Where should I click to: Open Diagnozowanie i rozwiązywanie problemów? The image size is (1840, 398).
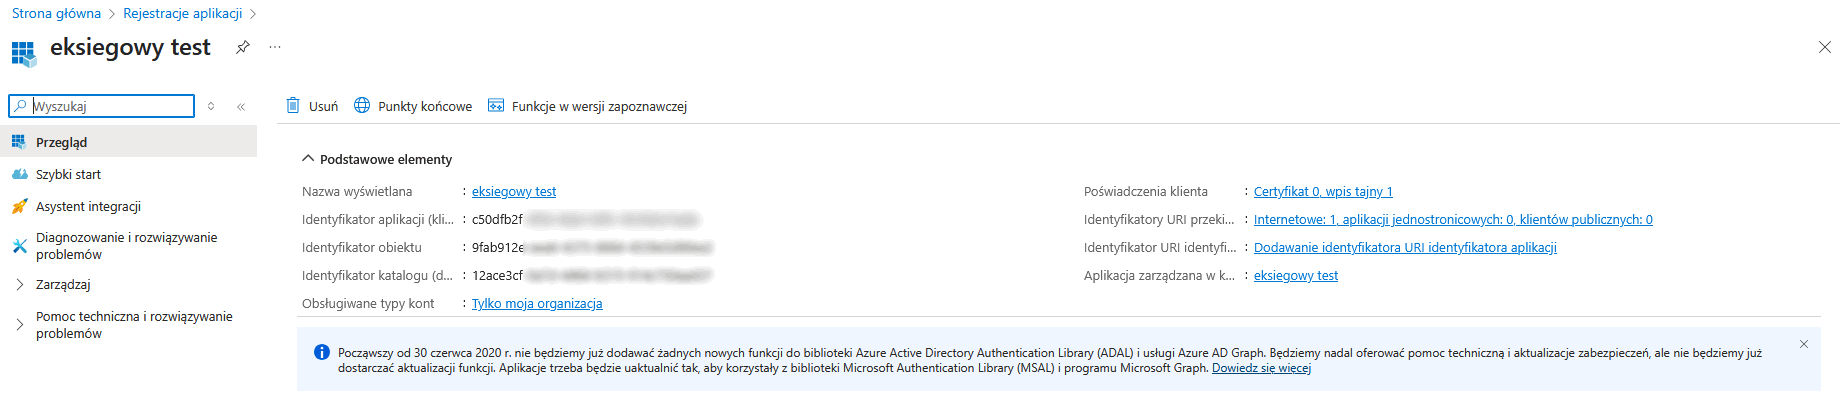(x=128, y=246)
